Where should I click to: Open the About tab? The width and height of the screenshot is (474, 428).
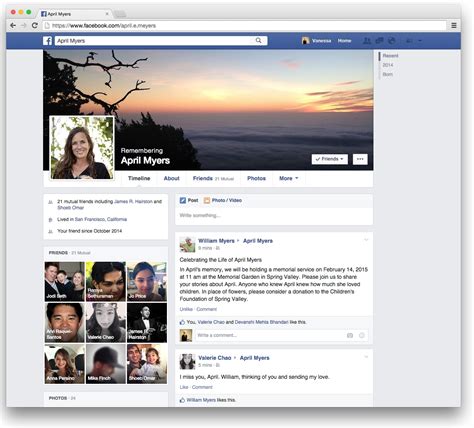coord(172,178)
